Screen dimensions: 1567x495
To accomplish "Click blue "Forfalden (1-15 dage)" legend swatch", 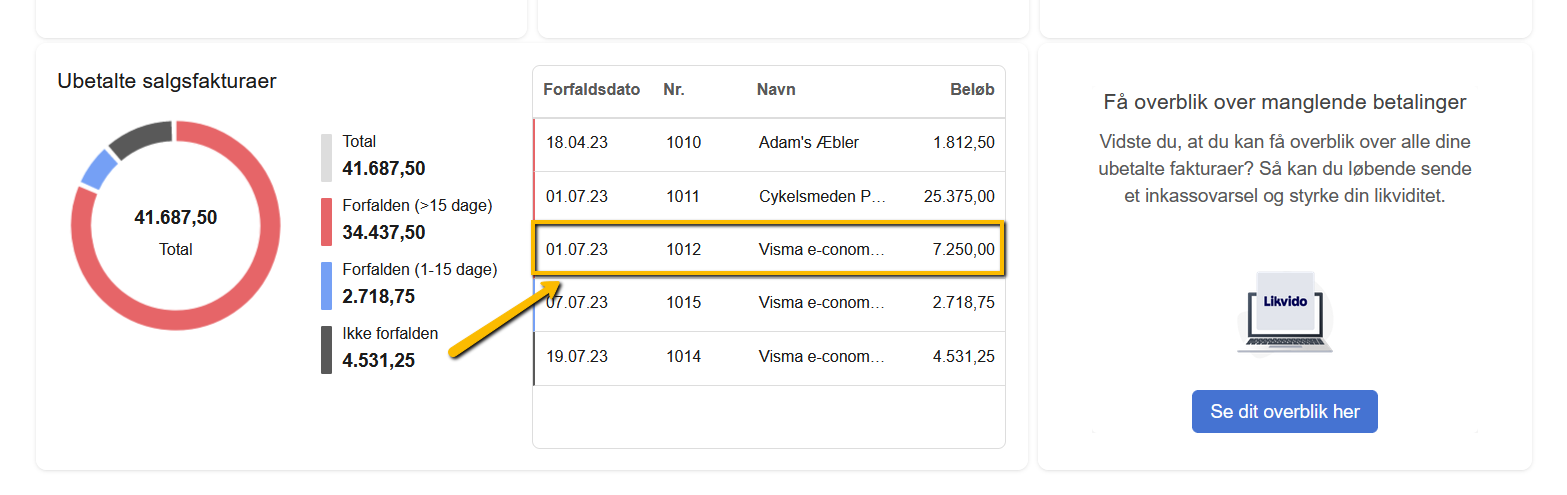I will [x=326, y=286].
